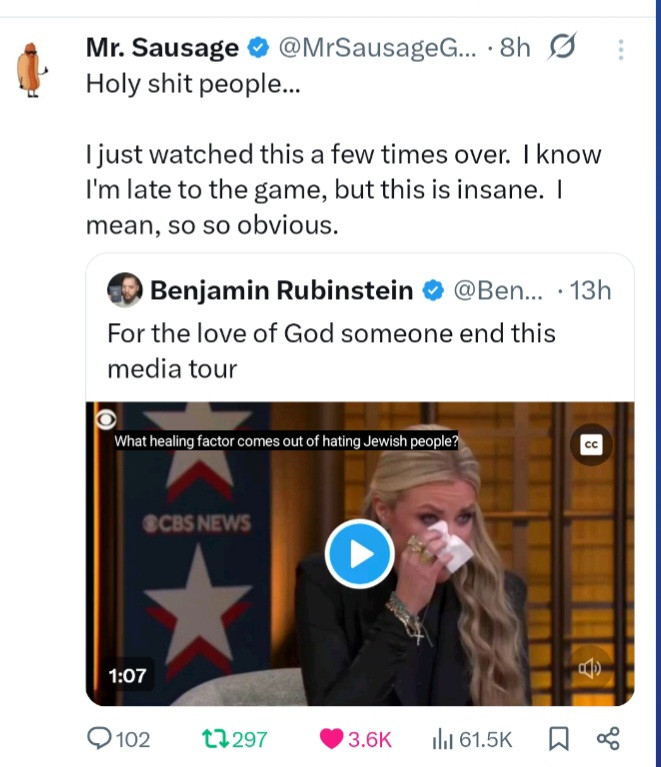661x767 pixels.
Task: Unlike the tweet with 3.6K likes
Action: coord(331,739)
